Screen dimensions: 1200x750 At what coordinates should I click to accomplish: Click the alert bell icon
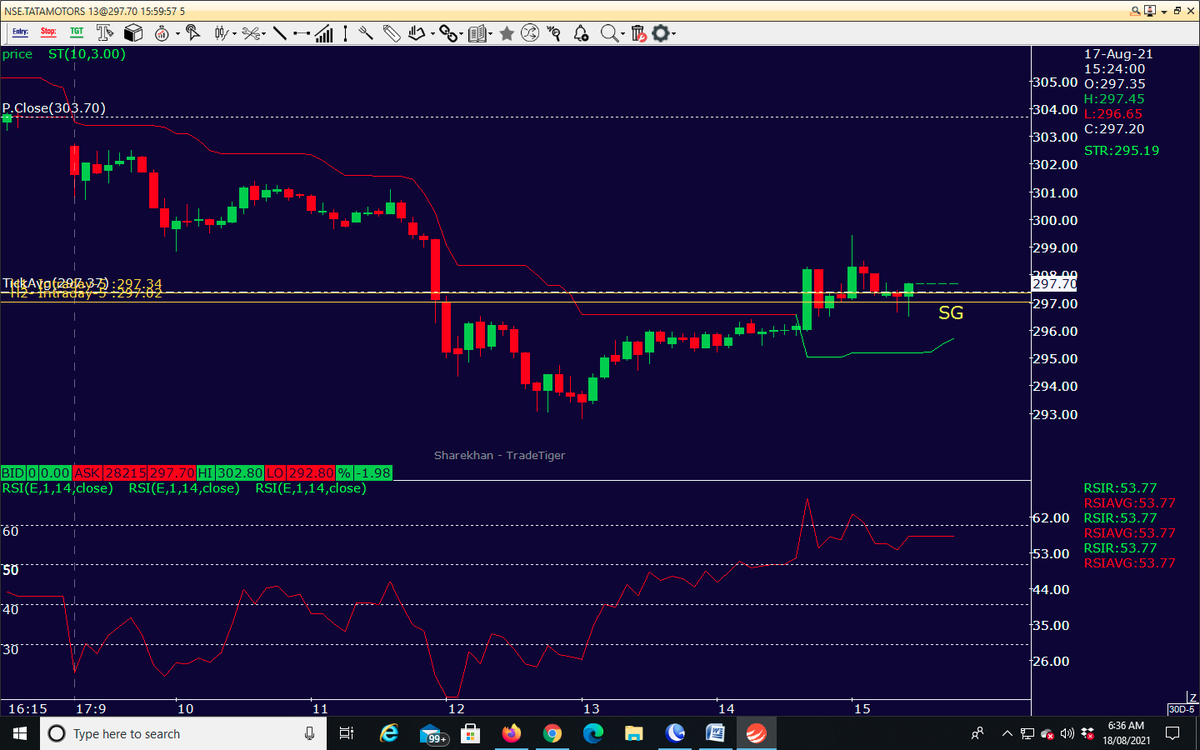(x=580, y=33)
